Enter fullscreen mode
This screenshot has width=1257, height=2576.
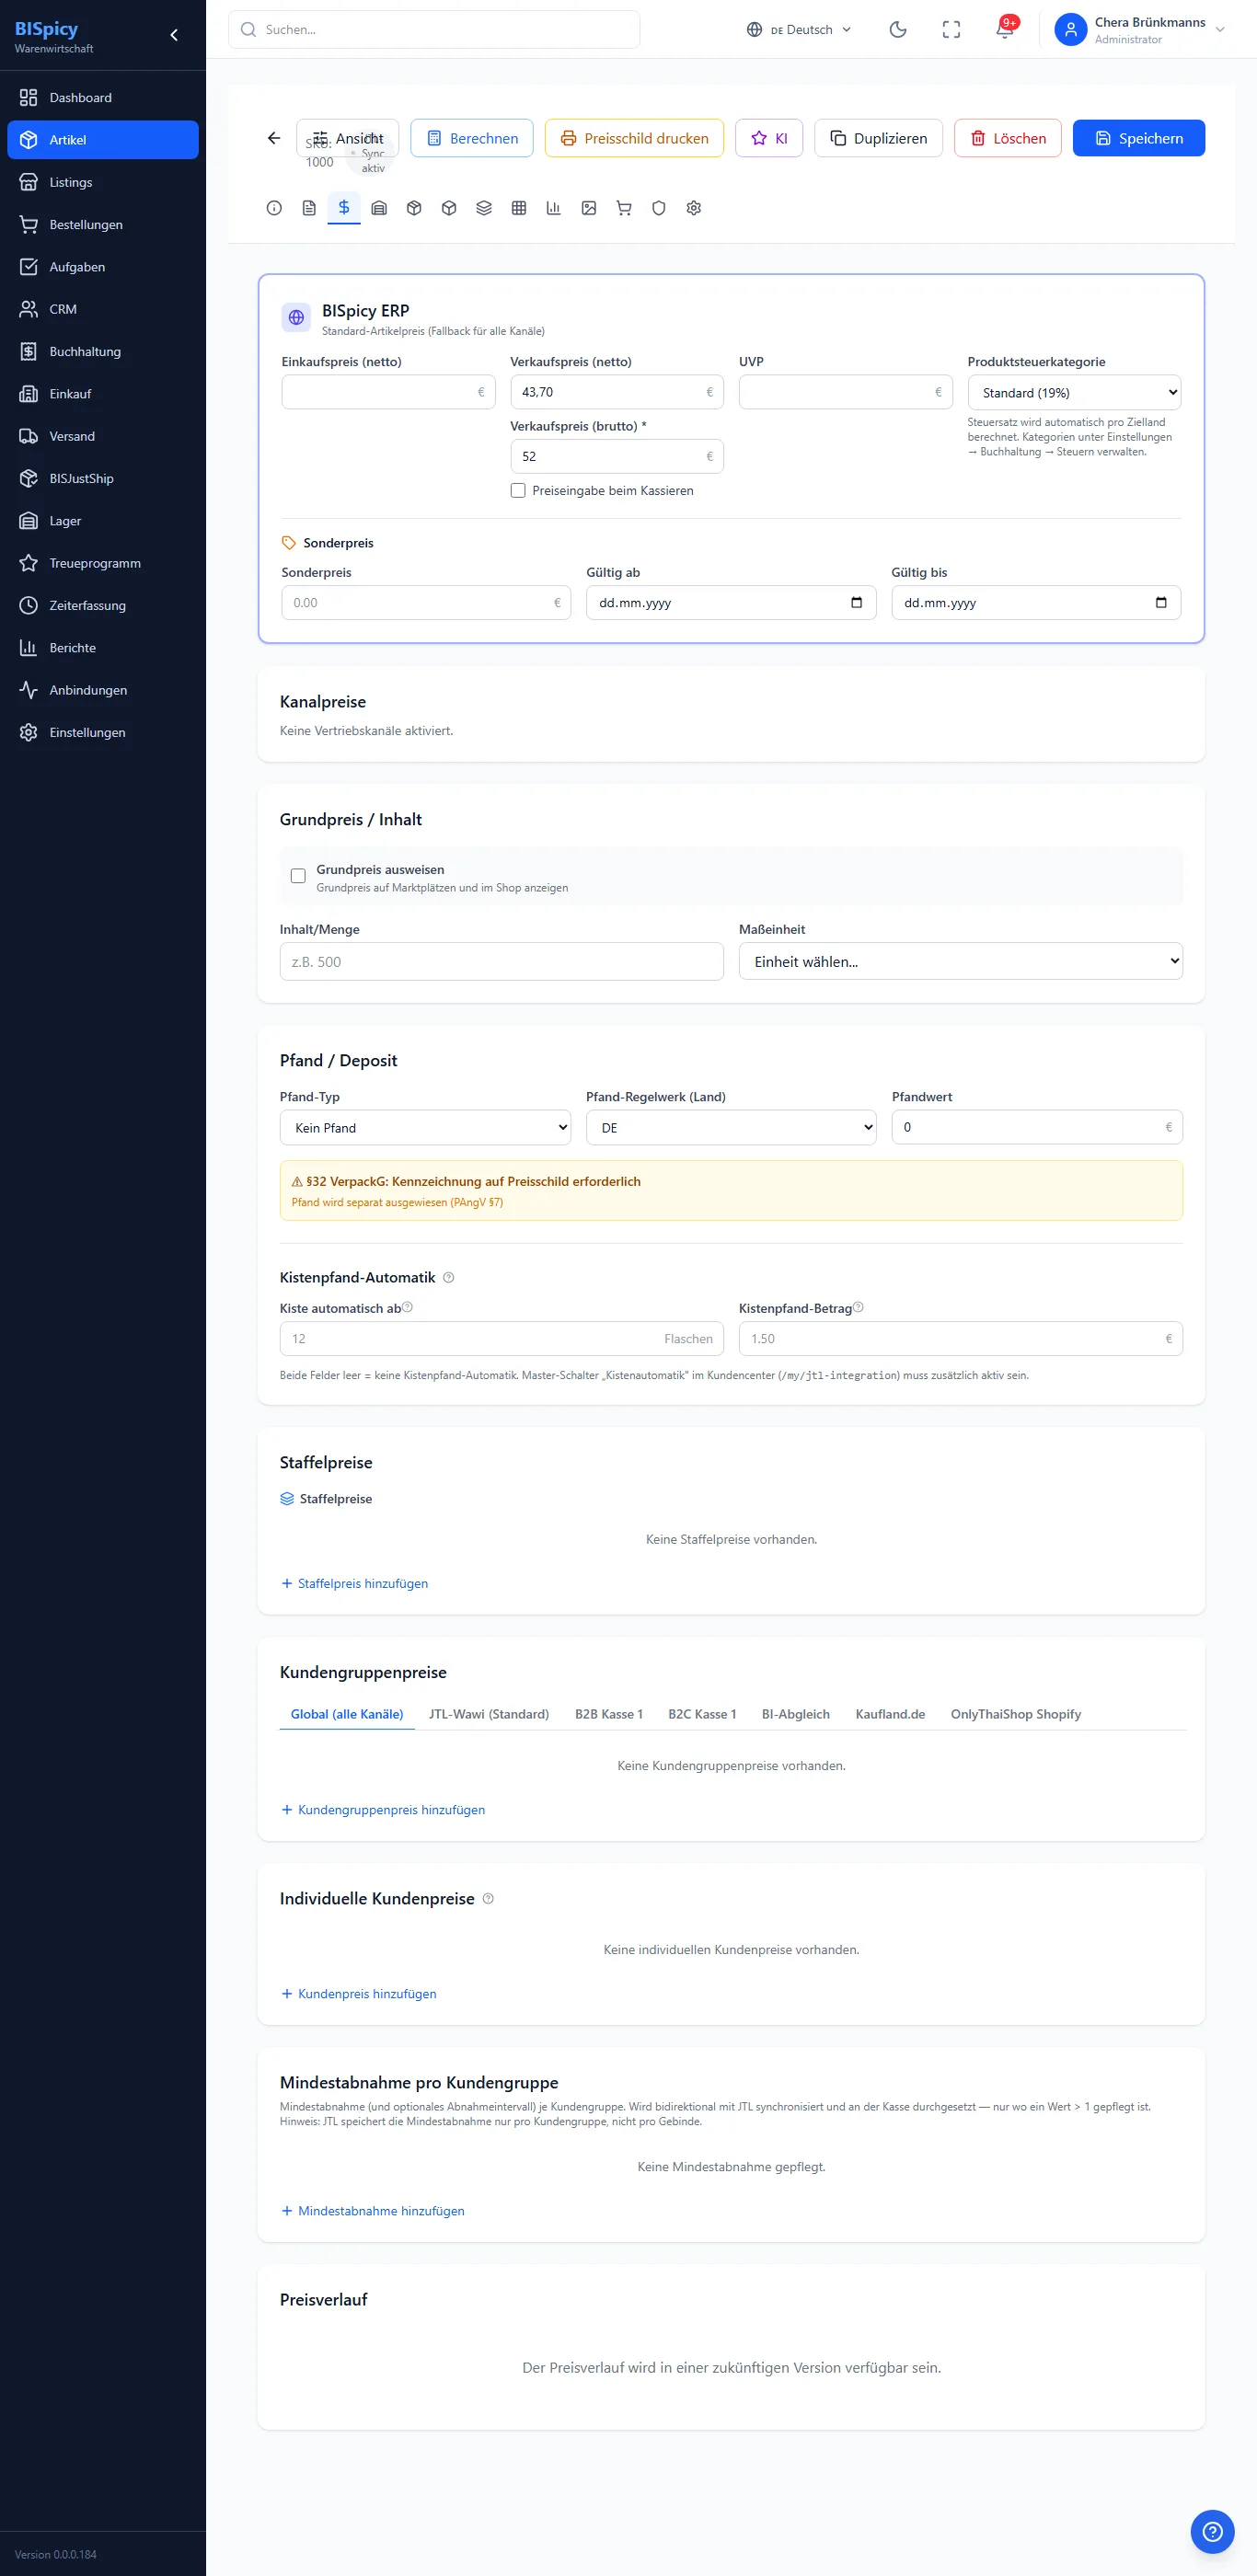(x=951, y=30)
